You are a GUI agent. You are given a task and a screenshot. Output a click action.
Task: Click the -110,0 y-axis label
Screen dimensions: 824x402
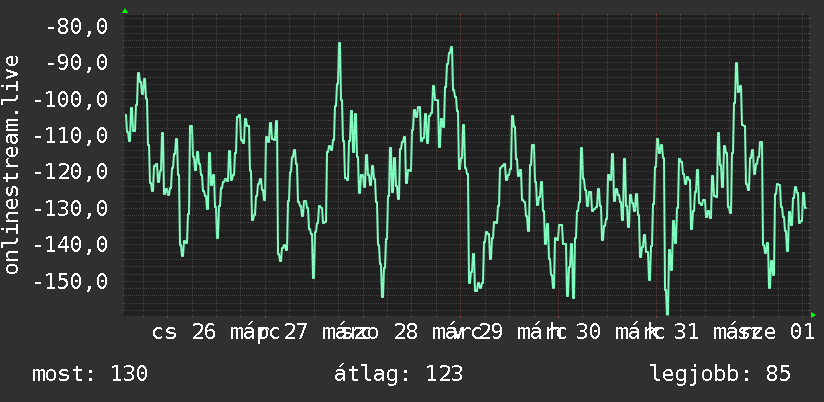tap(70, 136)
